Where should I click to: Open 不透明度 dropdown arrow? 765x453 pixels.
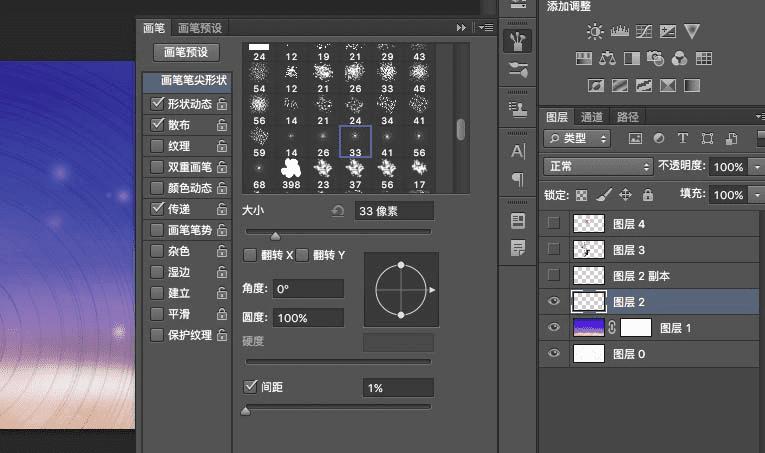757,167
